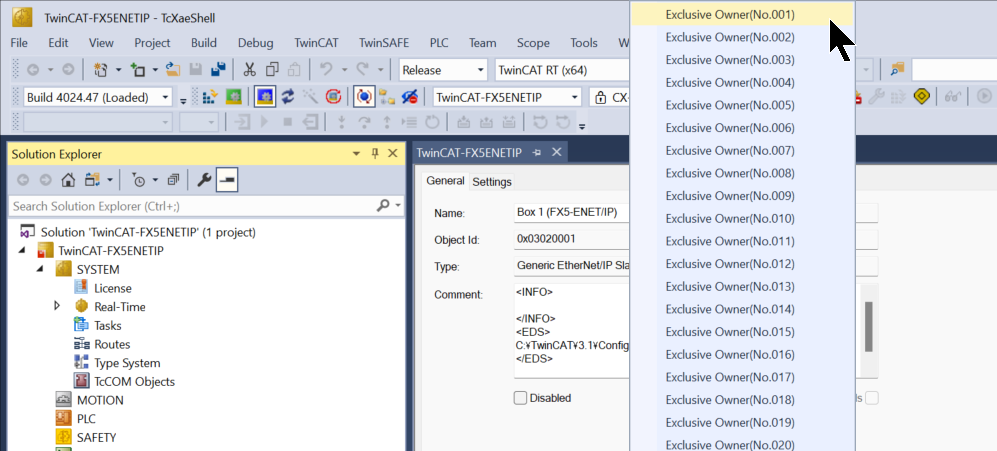Click the Restart TwinCAT in Config Mode icon
997x451 pixels.
pyautogui.click(x=265, y=97)
